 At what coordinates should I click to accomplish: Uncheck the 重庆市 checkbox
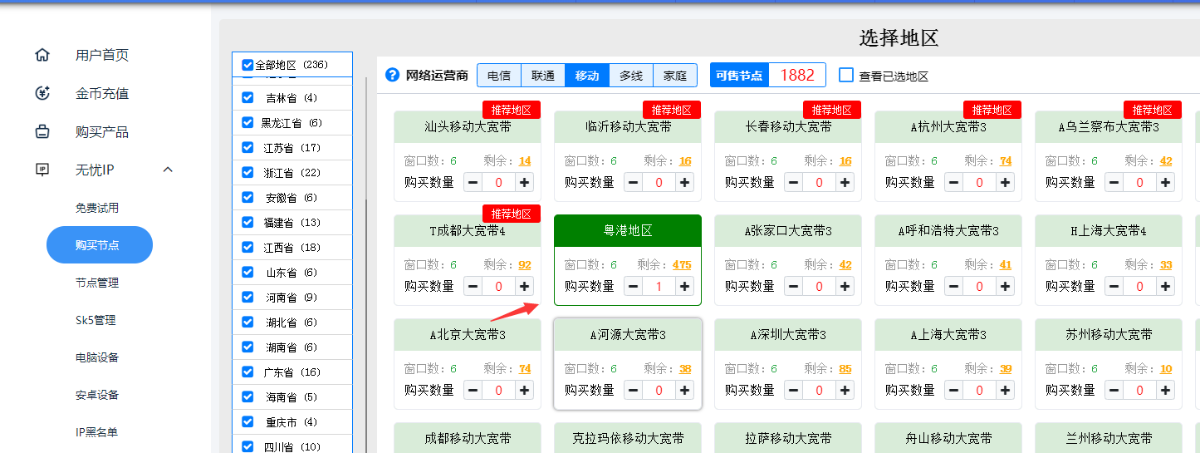coord(247,422)
